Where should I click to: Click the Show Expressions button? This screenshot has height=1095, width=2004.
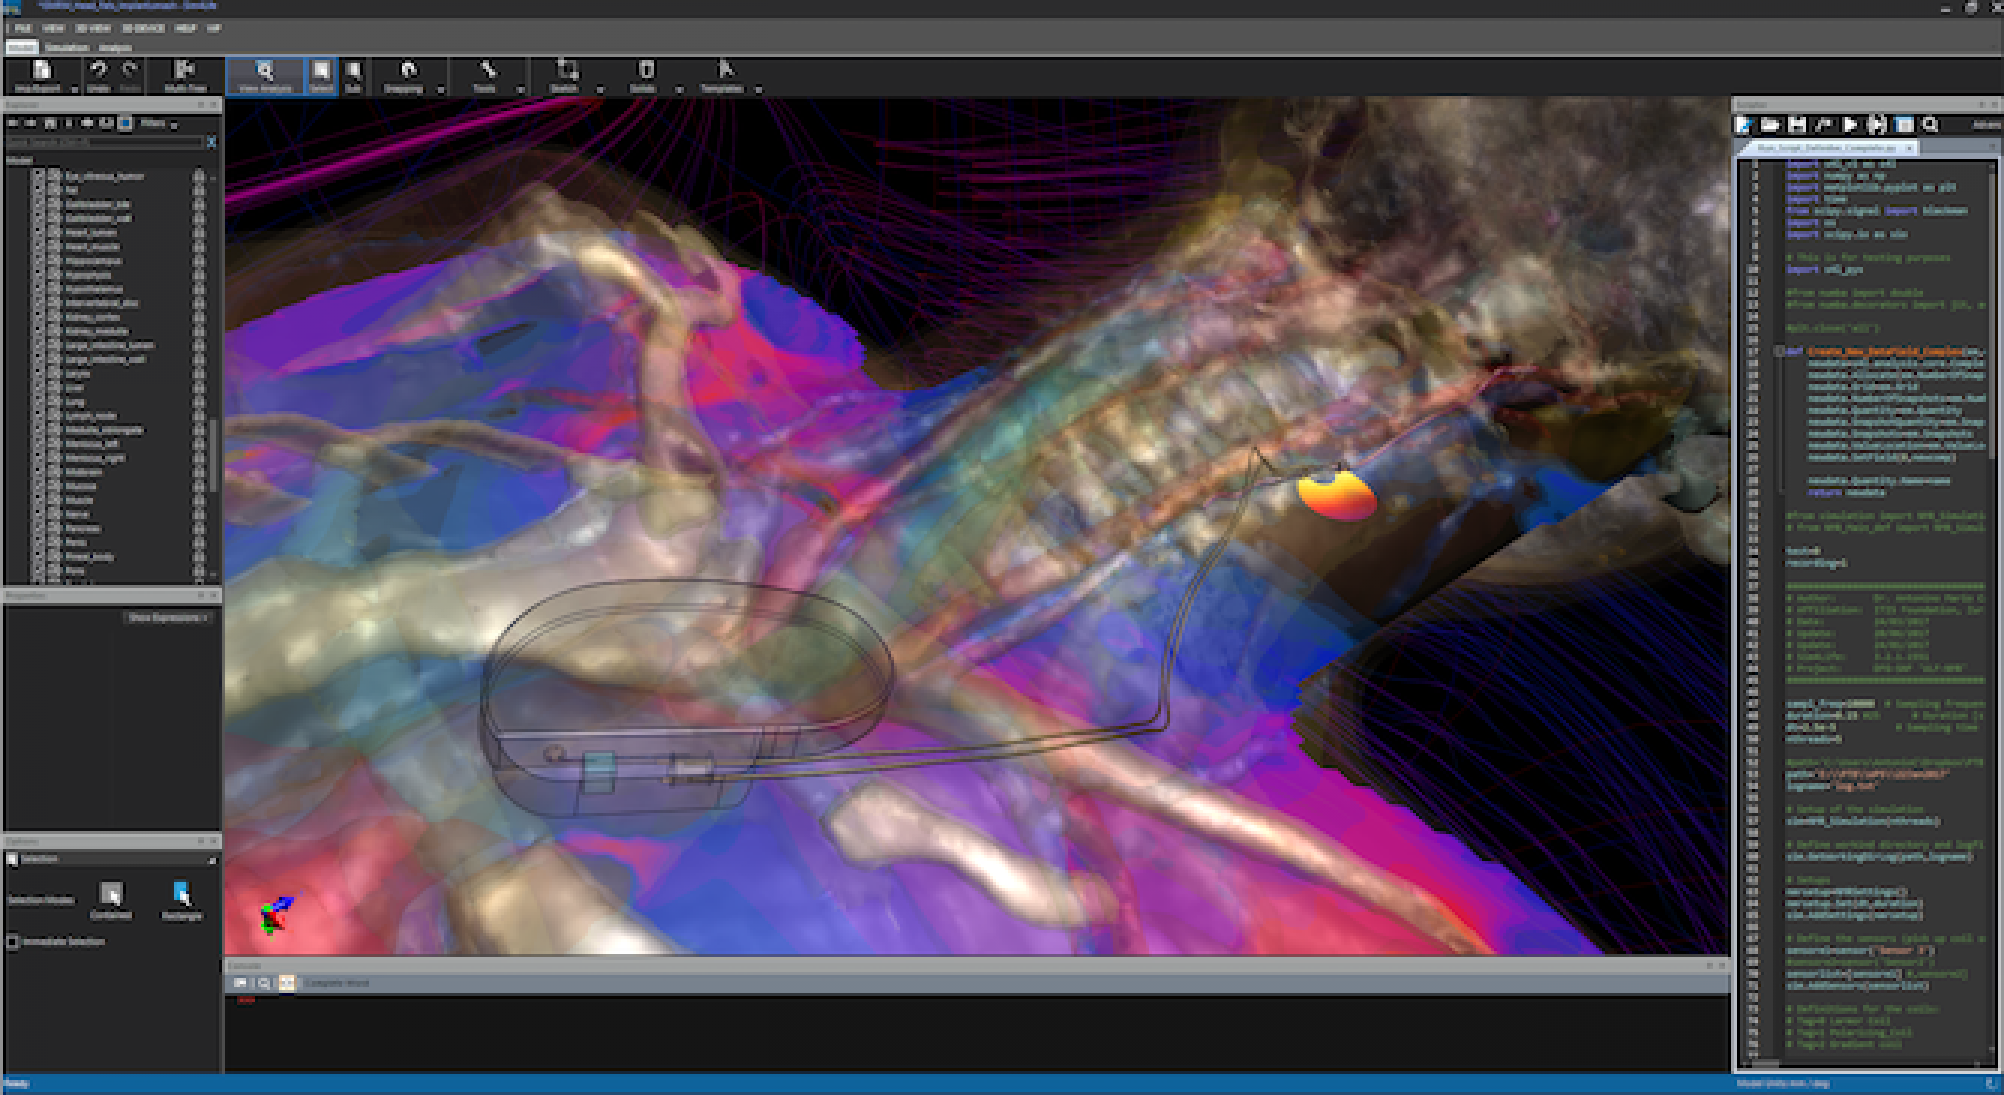coord(166,617)
